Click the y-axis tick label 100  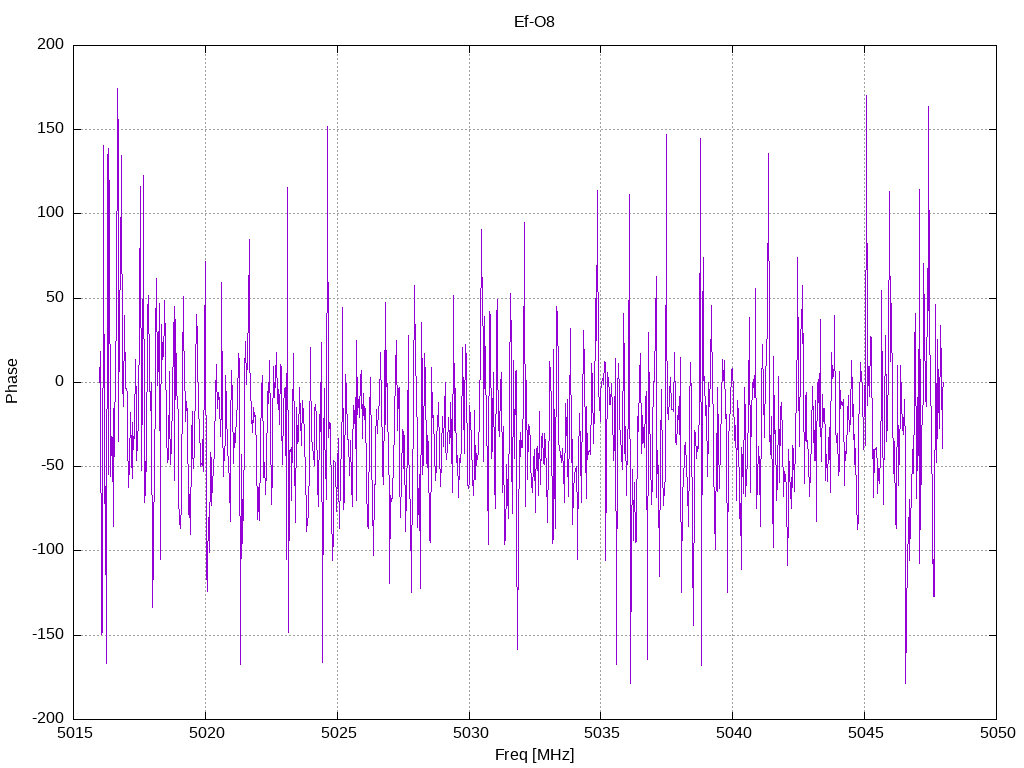51,213
